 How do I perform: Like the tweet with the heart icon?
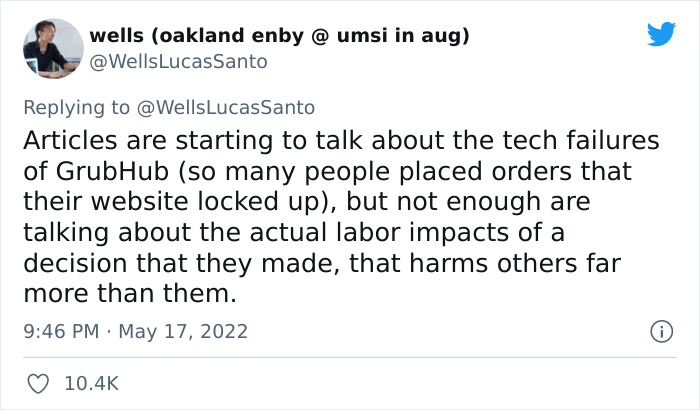[39, 382]
